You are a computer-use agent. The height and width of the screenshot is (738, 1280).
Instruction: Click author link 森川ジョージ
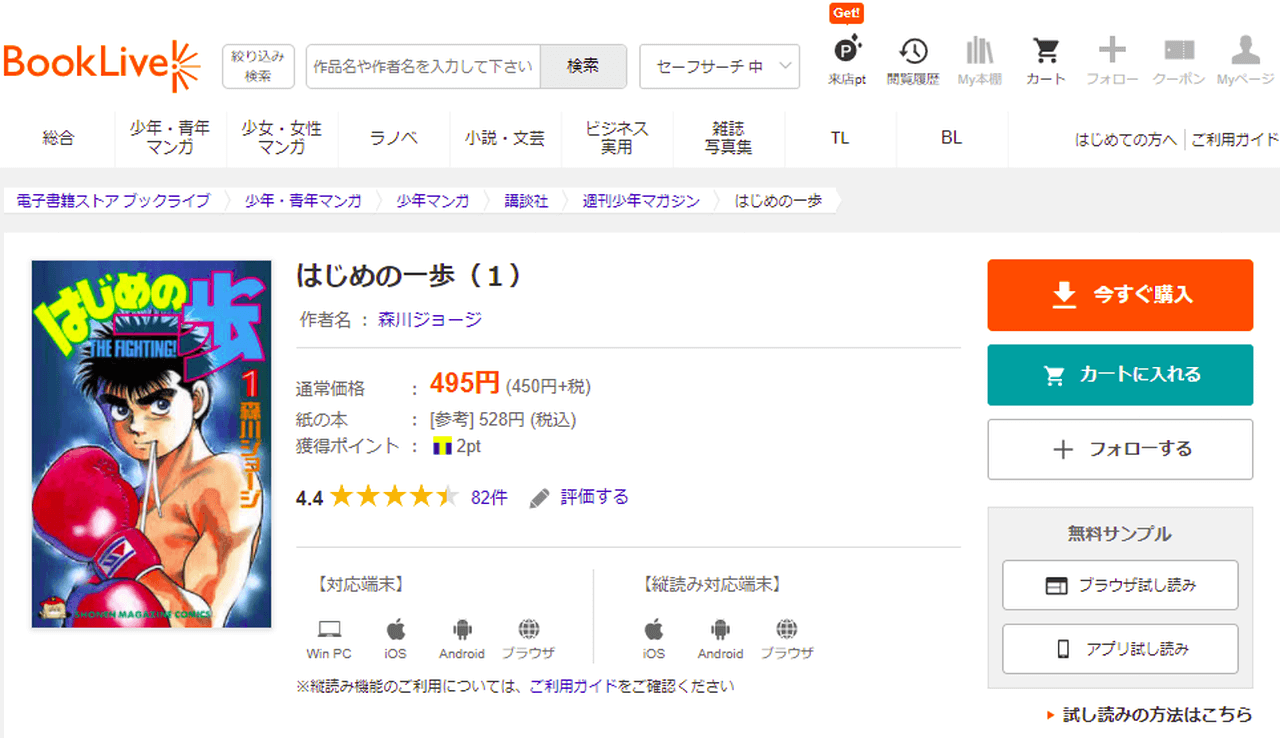tap(430, 320)
